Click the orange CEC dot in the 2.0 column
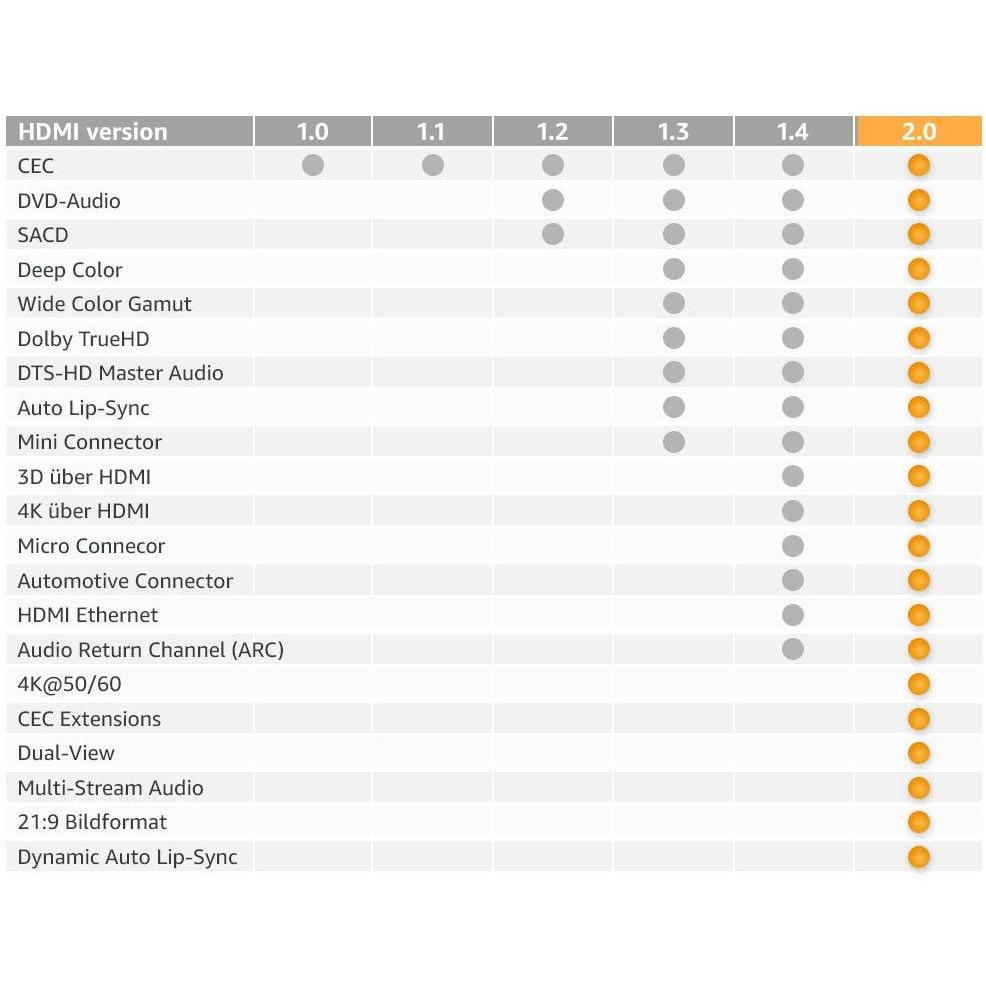This screenshot has width=986, height=986. (919, 165)
